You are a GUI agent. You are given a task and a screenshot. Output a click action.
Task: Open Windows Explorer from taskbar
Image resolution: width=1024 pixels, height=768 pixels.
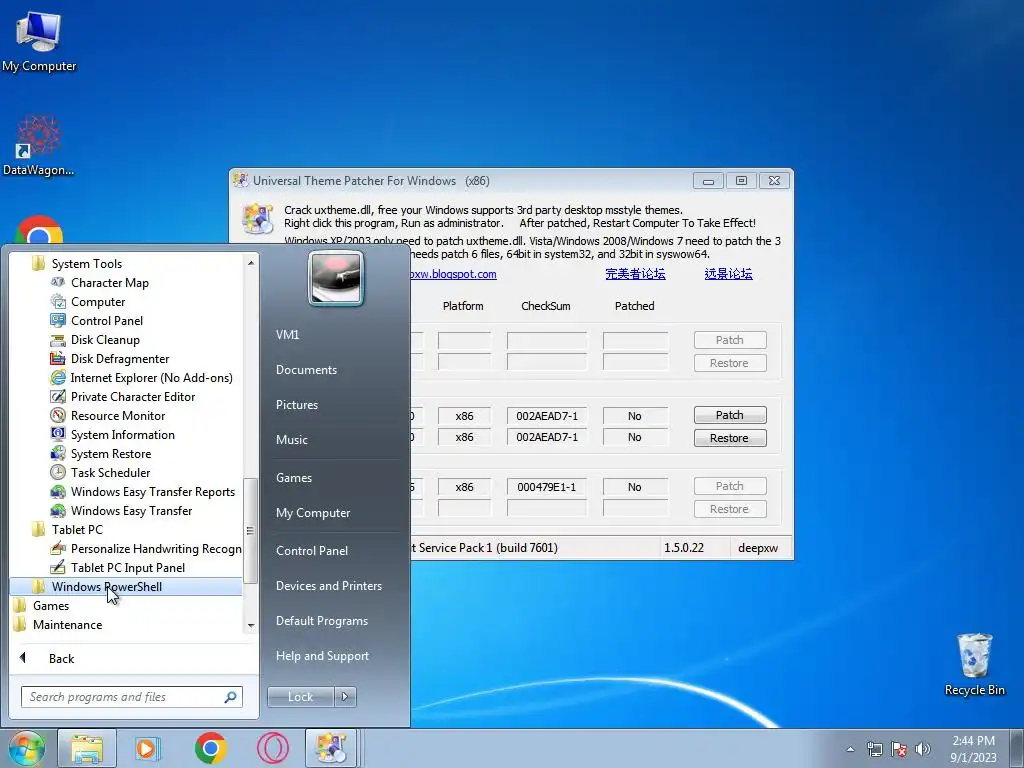point(87,748)
